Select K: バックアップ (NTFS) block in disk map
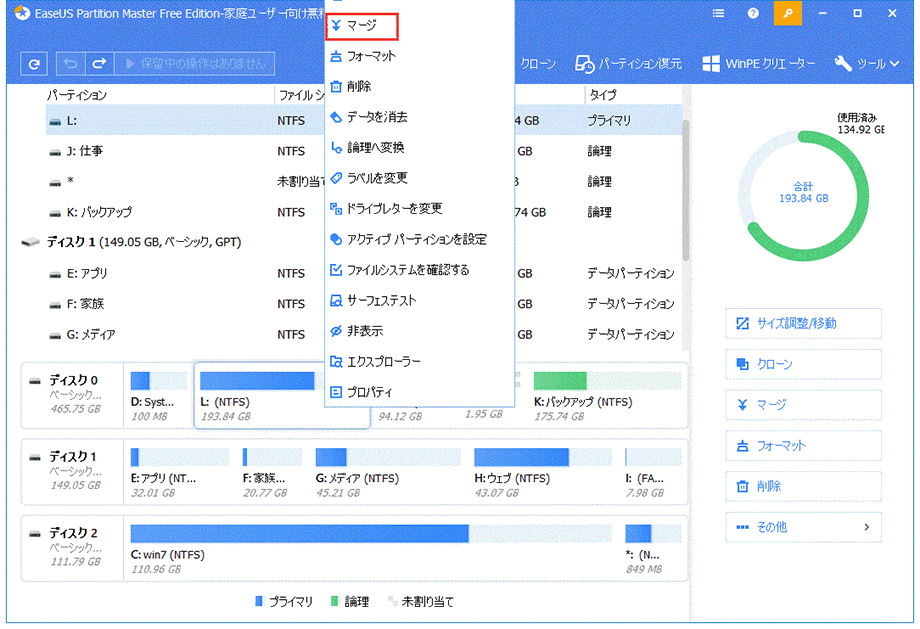Screen dimensions: 920x629 [x=607, y=396]
